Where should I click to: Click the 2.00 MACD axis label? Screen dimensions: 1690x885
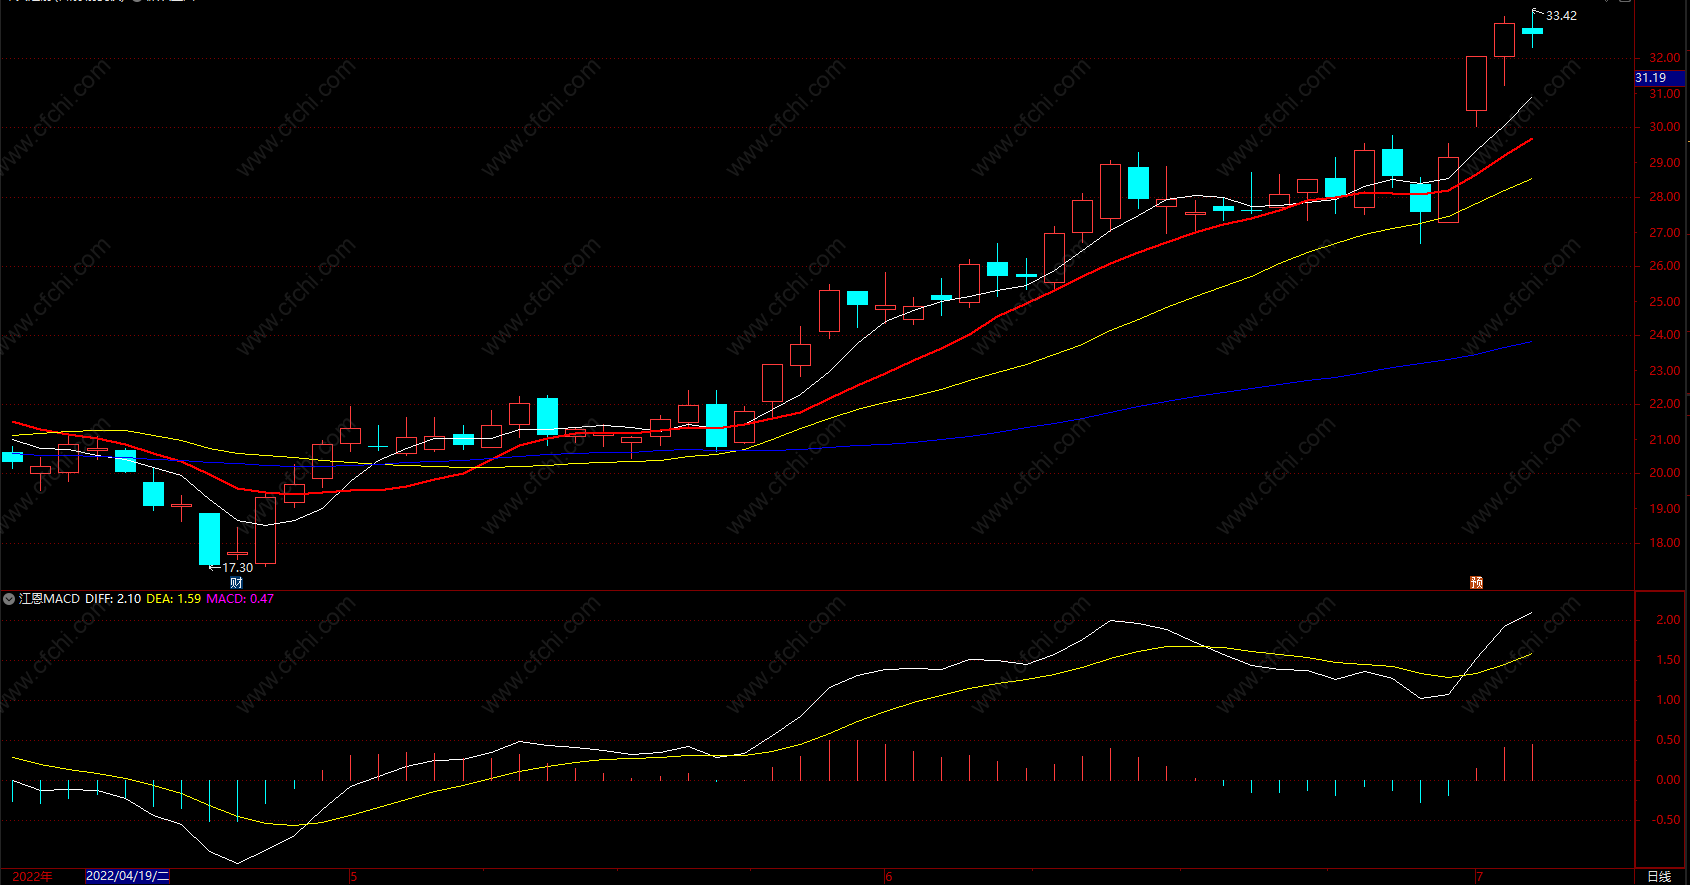coord(1668,620)
